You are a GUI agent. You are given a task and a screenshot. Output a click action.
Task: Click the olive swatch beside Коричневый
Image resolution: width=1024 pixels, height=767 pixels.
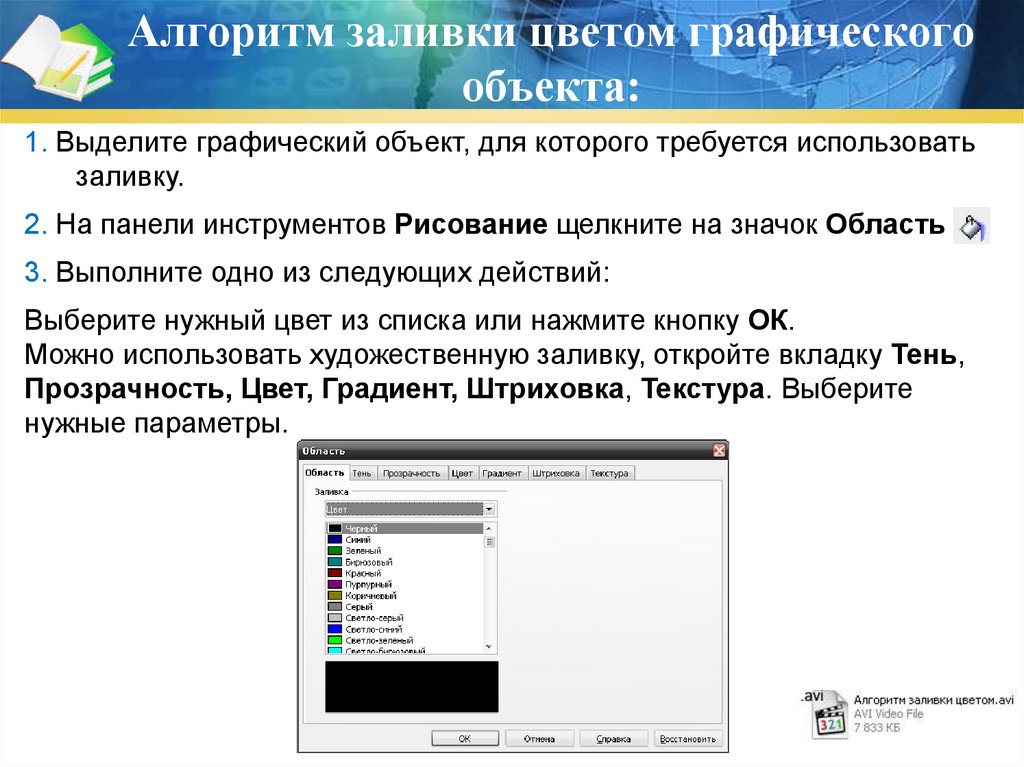[335, 595]
